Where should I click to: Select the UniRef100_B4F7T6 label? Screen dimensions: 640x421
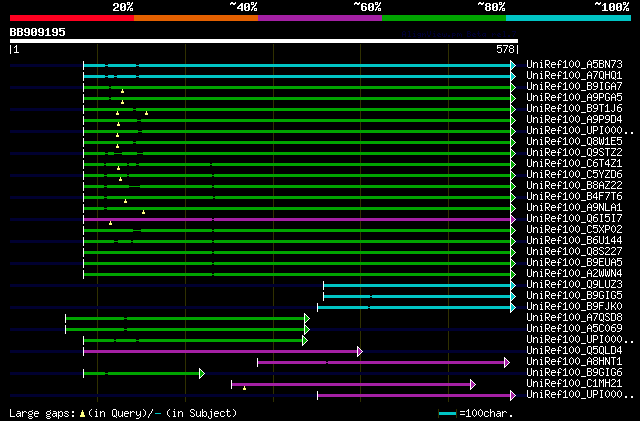574,197
